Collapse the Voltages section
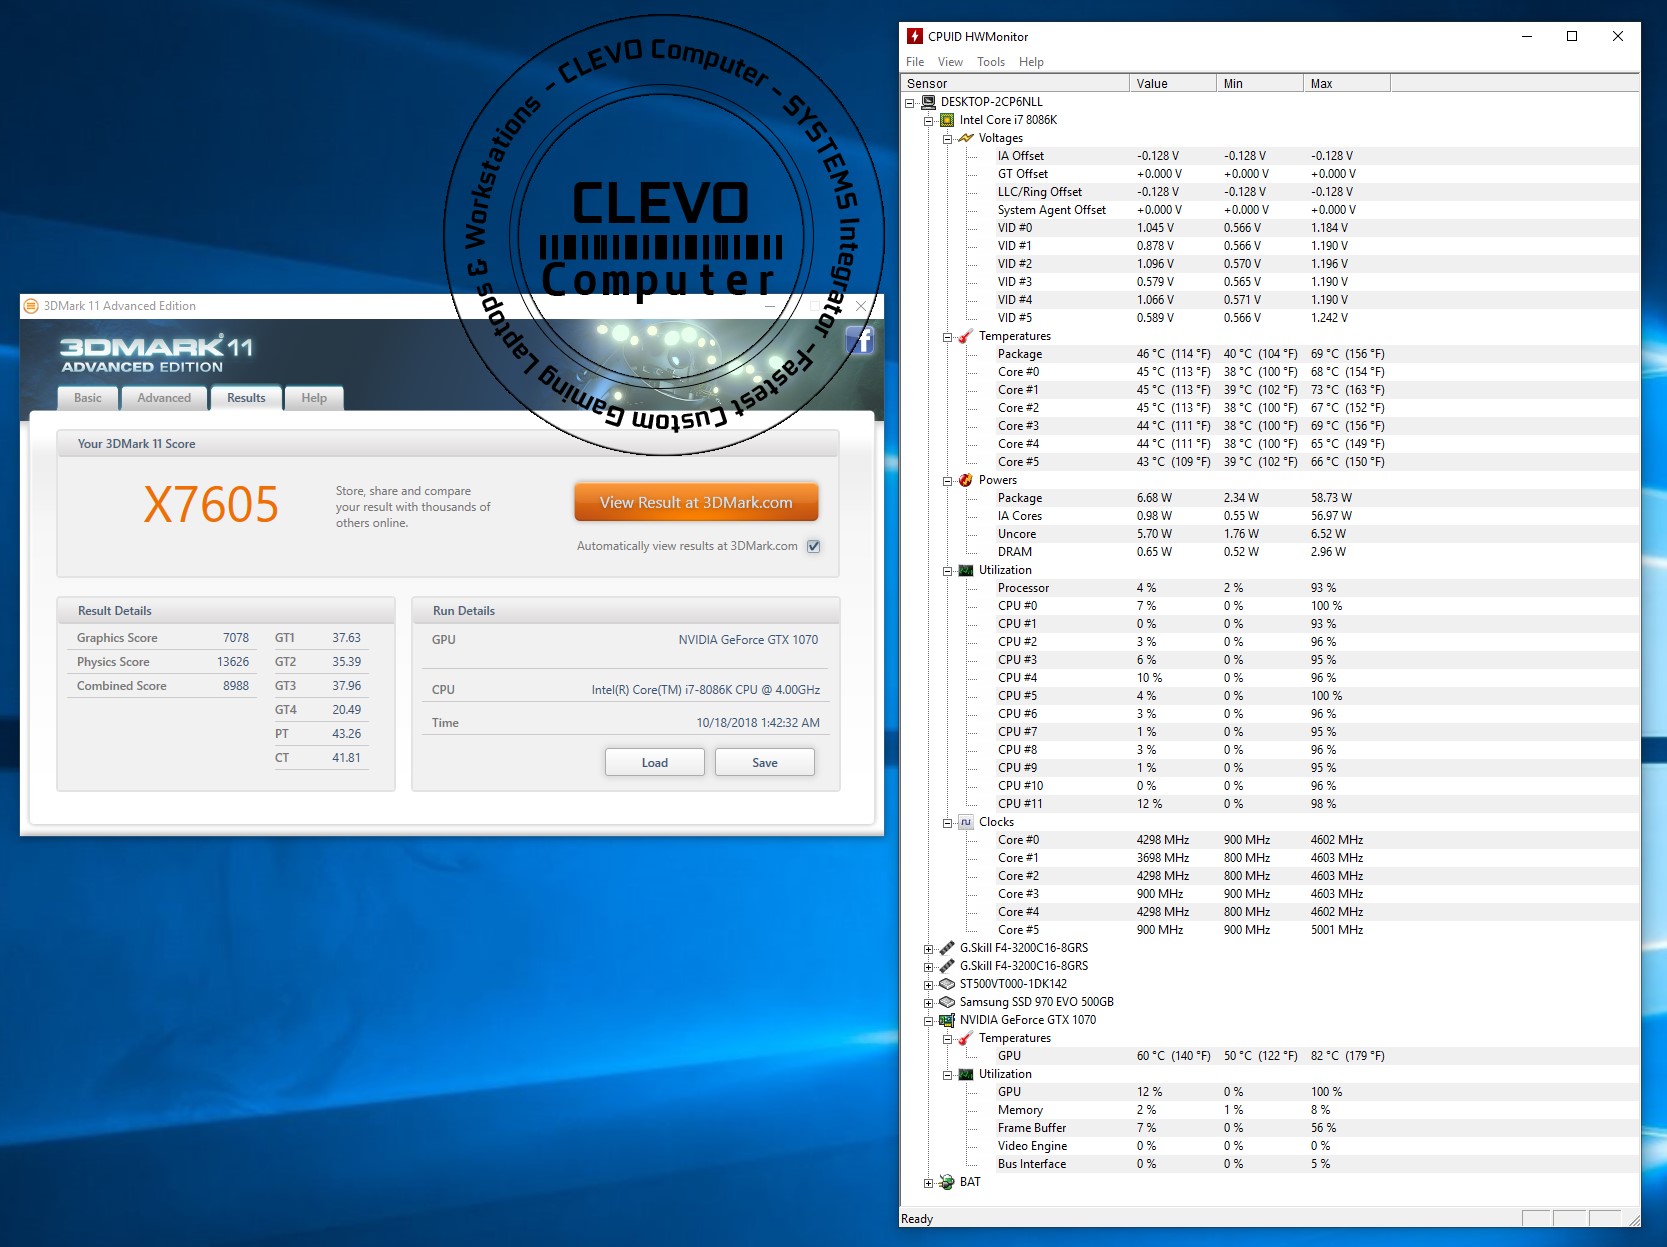 click(947, 139)
